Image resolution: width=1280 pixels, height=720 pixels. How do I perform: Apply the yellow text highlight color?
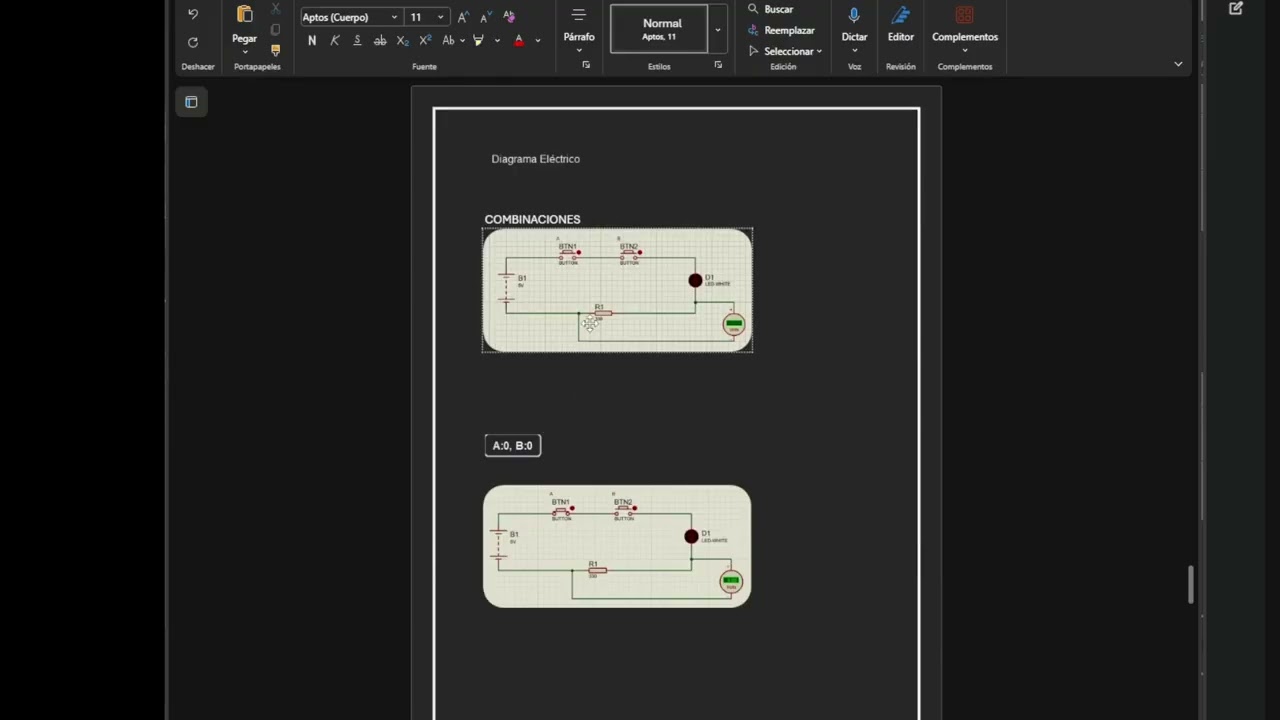pyautogui.click(x=478, y=41)
